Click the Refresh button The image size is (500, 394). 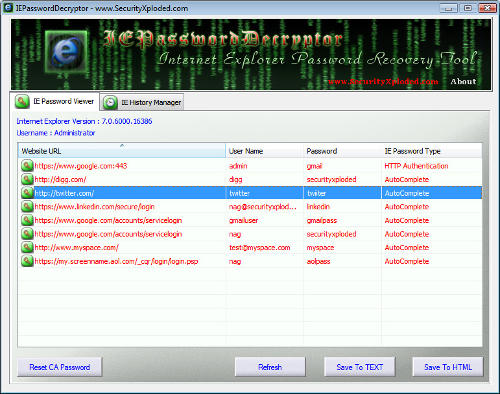point(270,367)
